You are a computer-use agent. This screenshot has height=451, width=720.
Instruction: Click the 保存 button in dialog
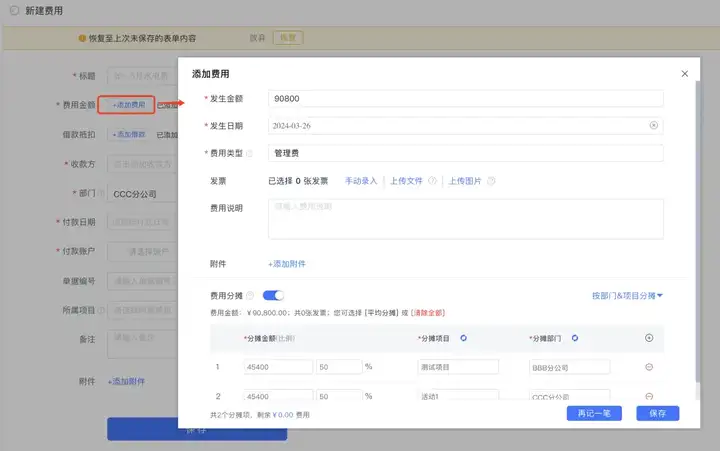coord(658,413)
